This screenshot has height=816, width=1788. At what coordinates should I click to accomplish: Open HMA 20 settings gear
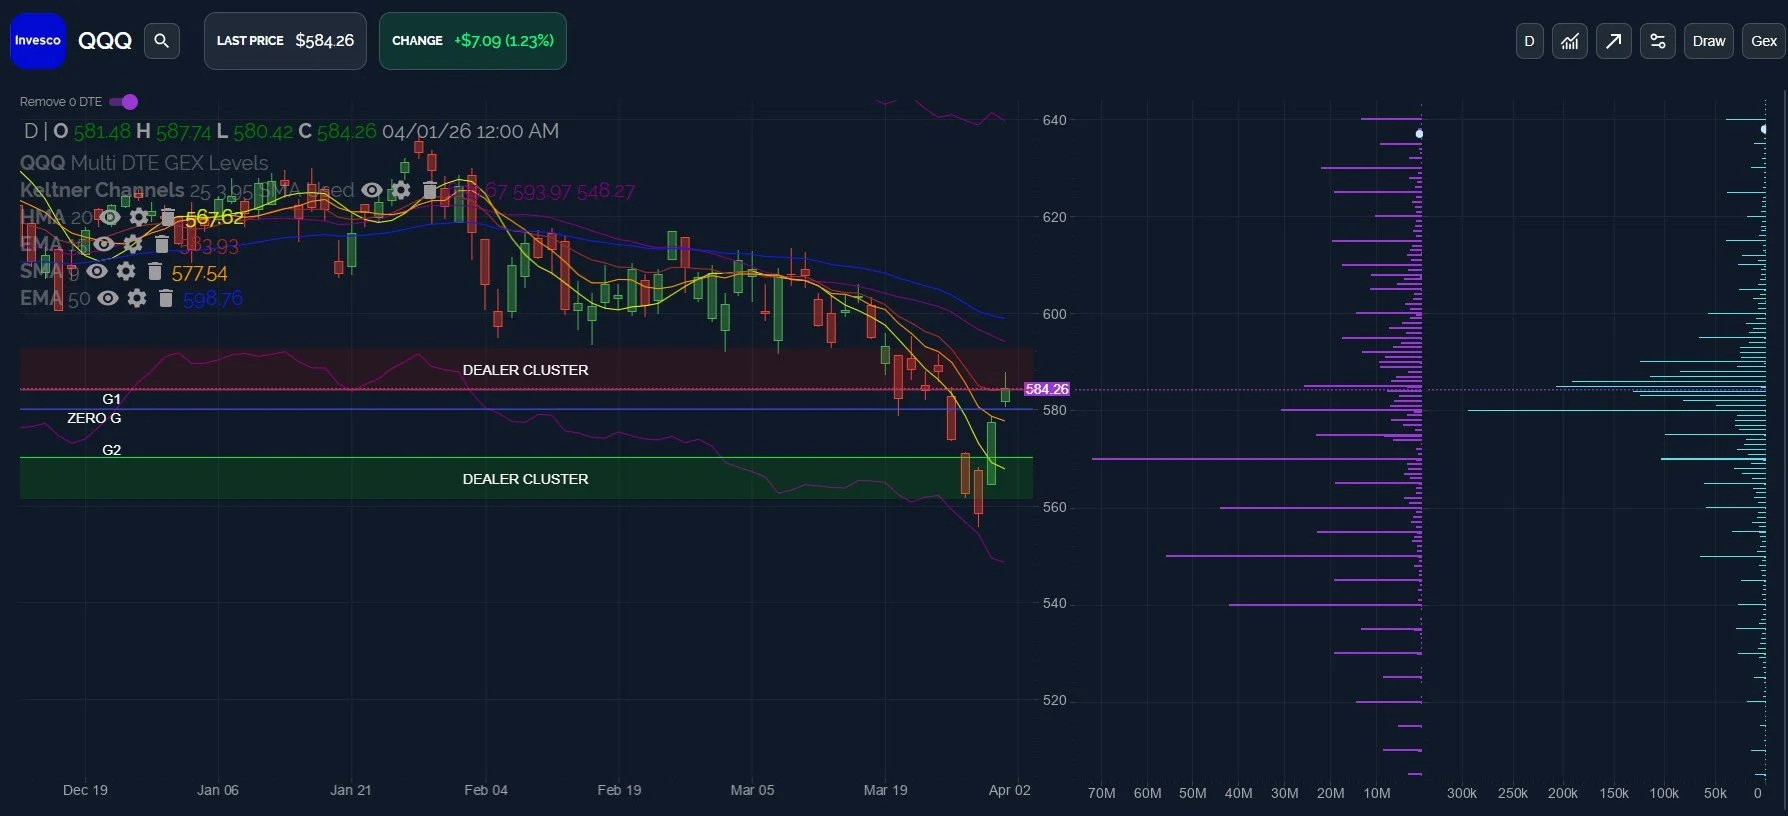[x=139, y=217]
